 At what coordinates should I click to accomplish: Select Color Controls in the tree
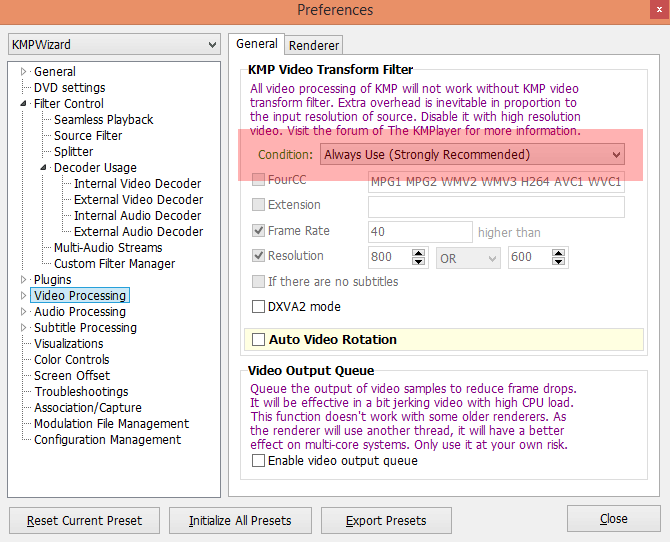[71, 360]
